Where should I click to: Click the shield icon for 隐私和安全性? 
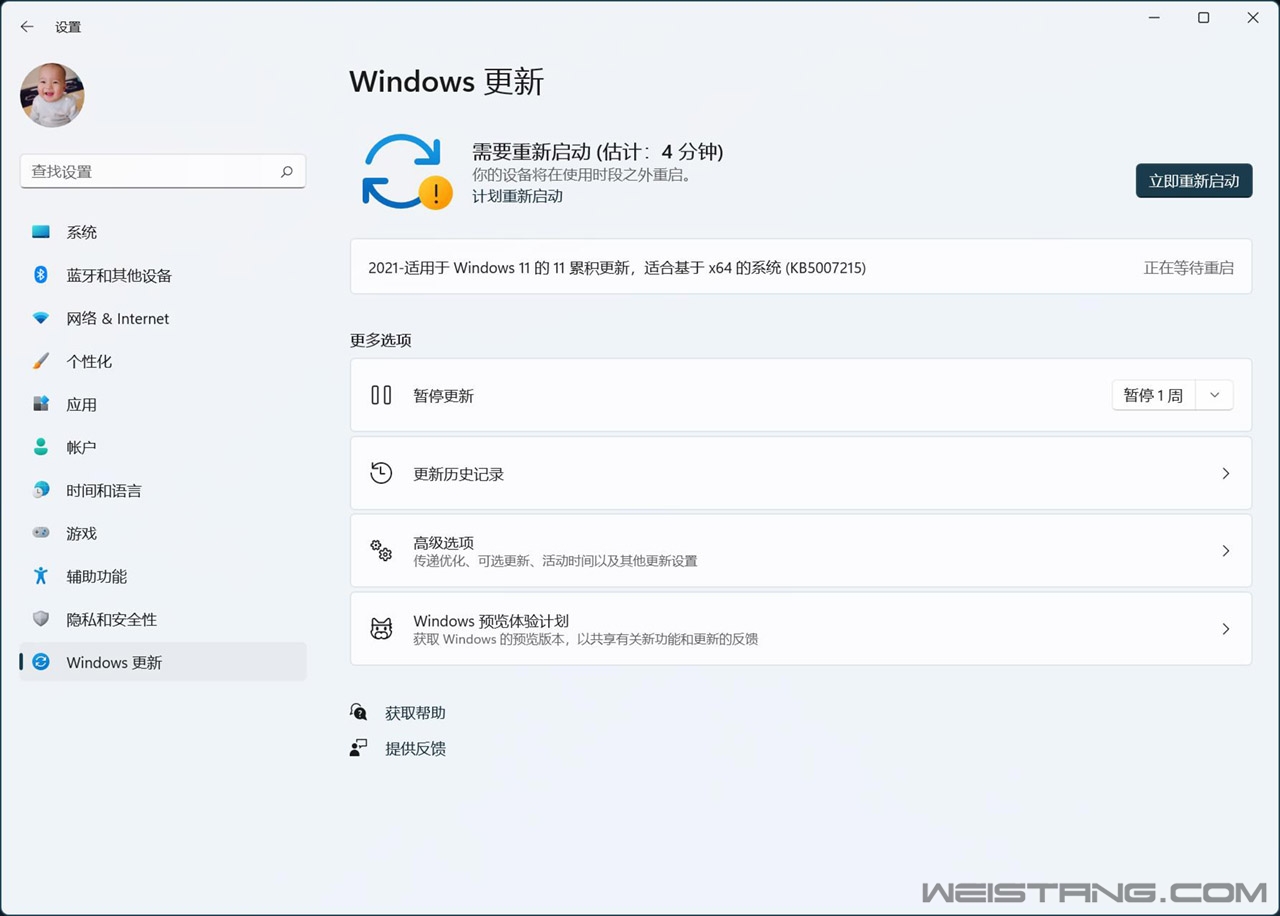tap(41, 619)
